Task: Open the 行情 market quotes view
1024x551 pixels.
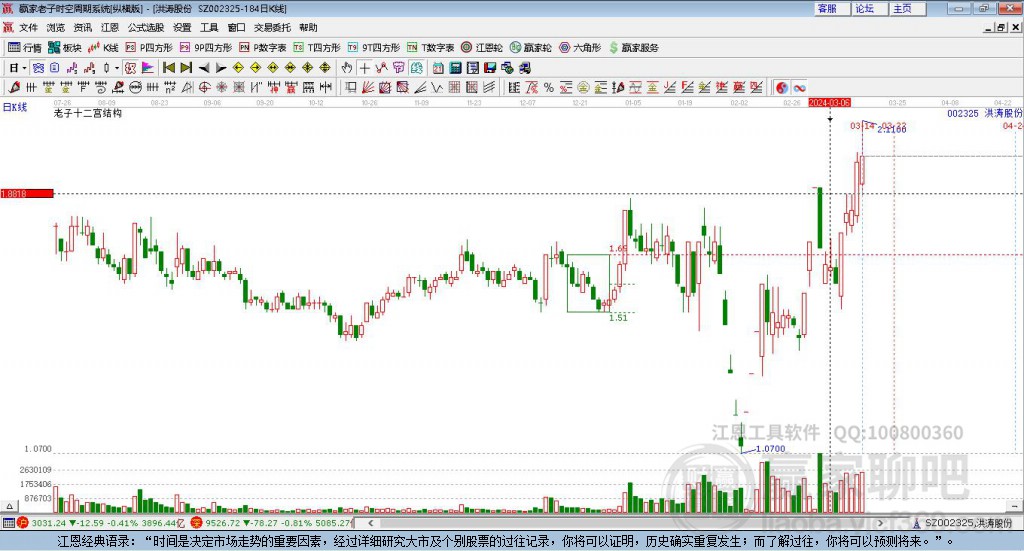Action: [x=25, y=48]
